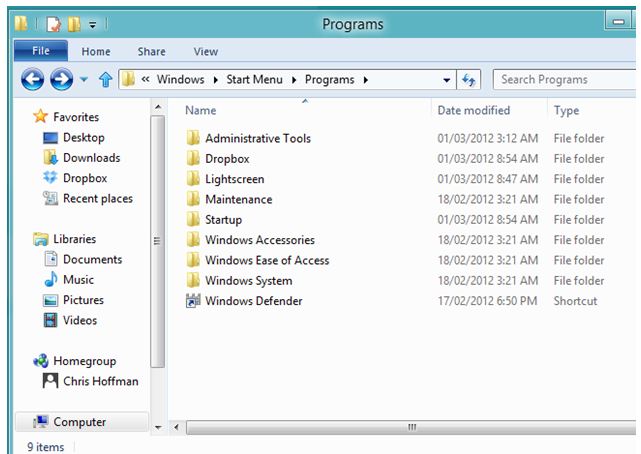
Task: Click the file list horizontal scrollbar thumb
Action: click(411, 427)
